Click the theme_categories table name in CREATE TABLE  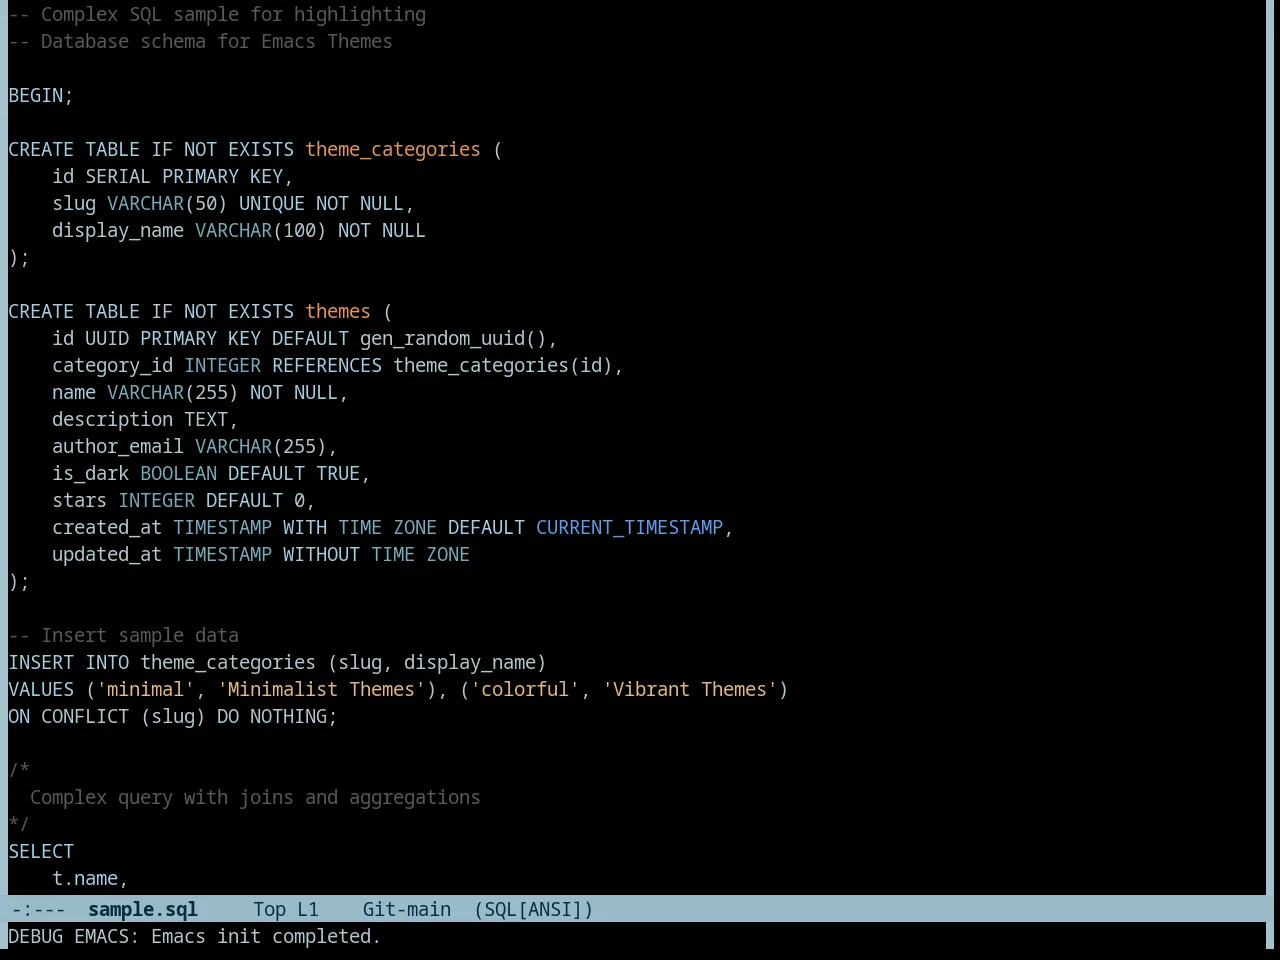393,149
